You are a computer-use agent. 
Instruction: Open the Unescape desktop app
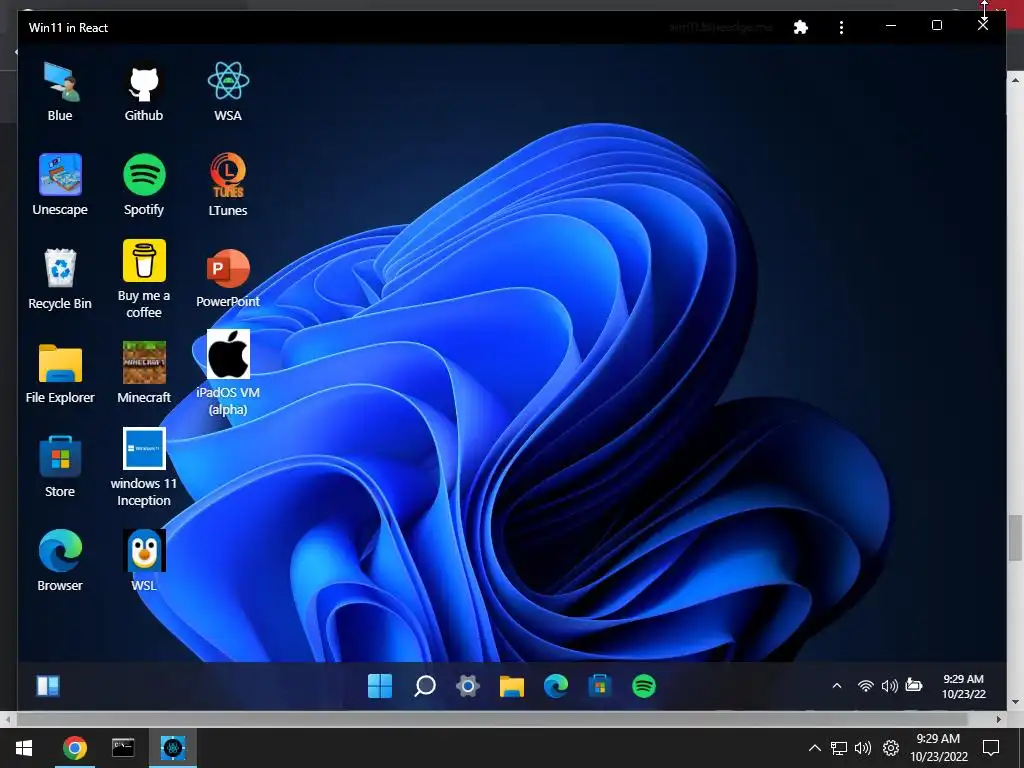pyautogui.click(x=60, y=185)
